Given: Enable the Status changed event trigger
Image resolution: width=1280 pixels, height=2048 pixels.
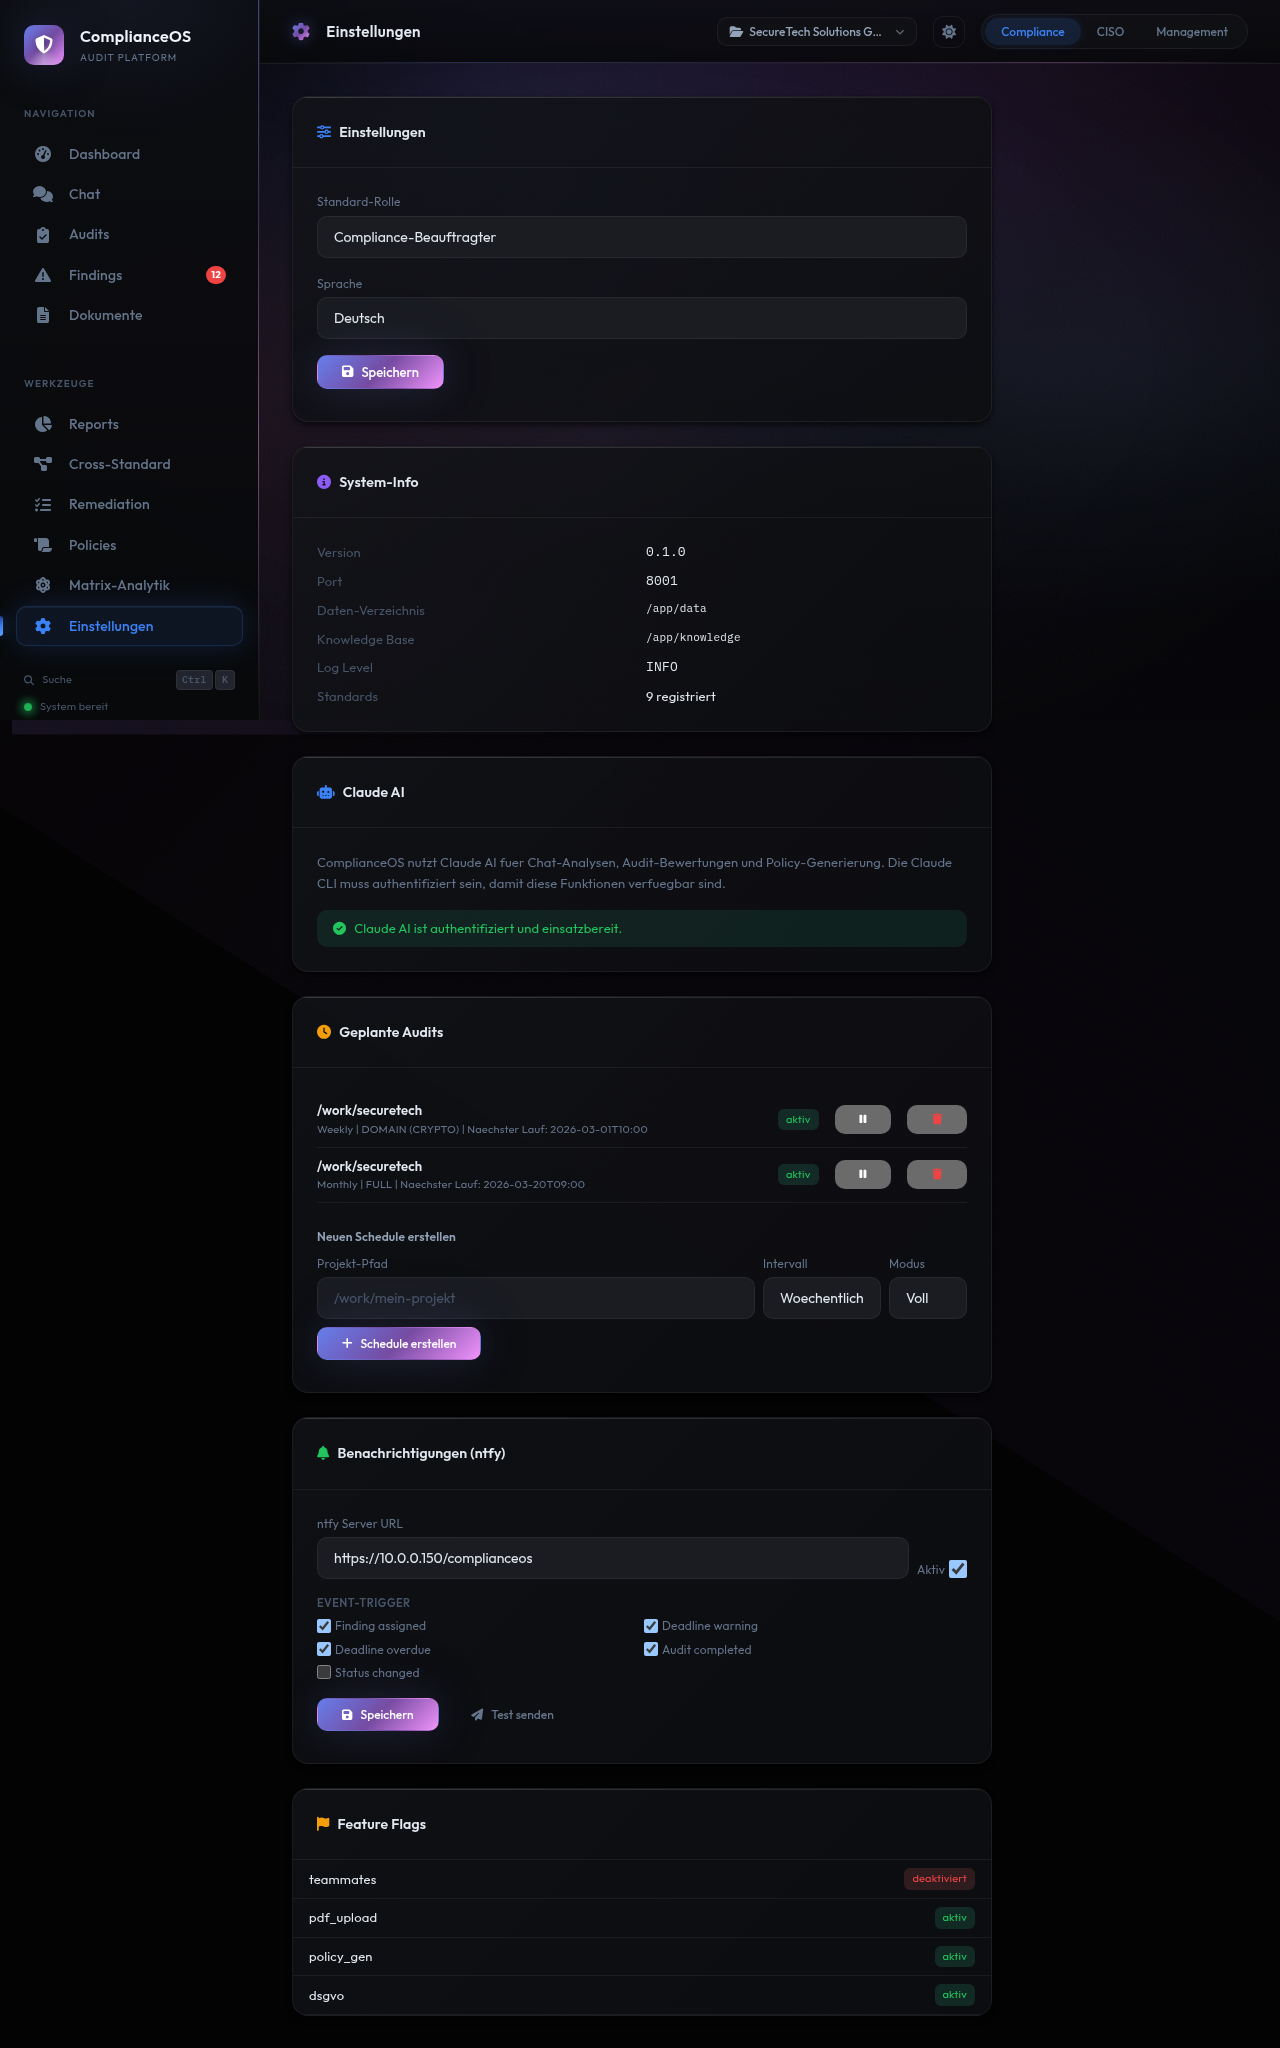Looking at the screenshot, I should [324, 1672].
